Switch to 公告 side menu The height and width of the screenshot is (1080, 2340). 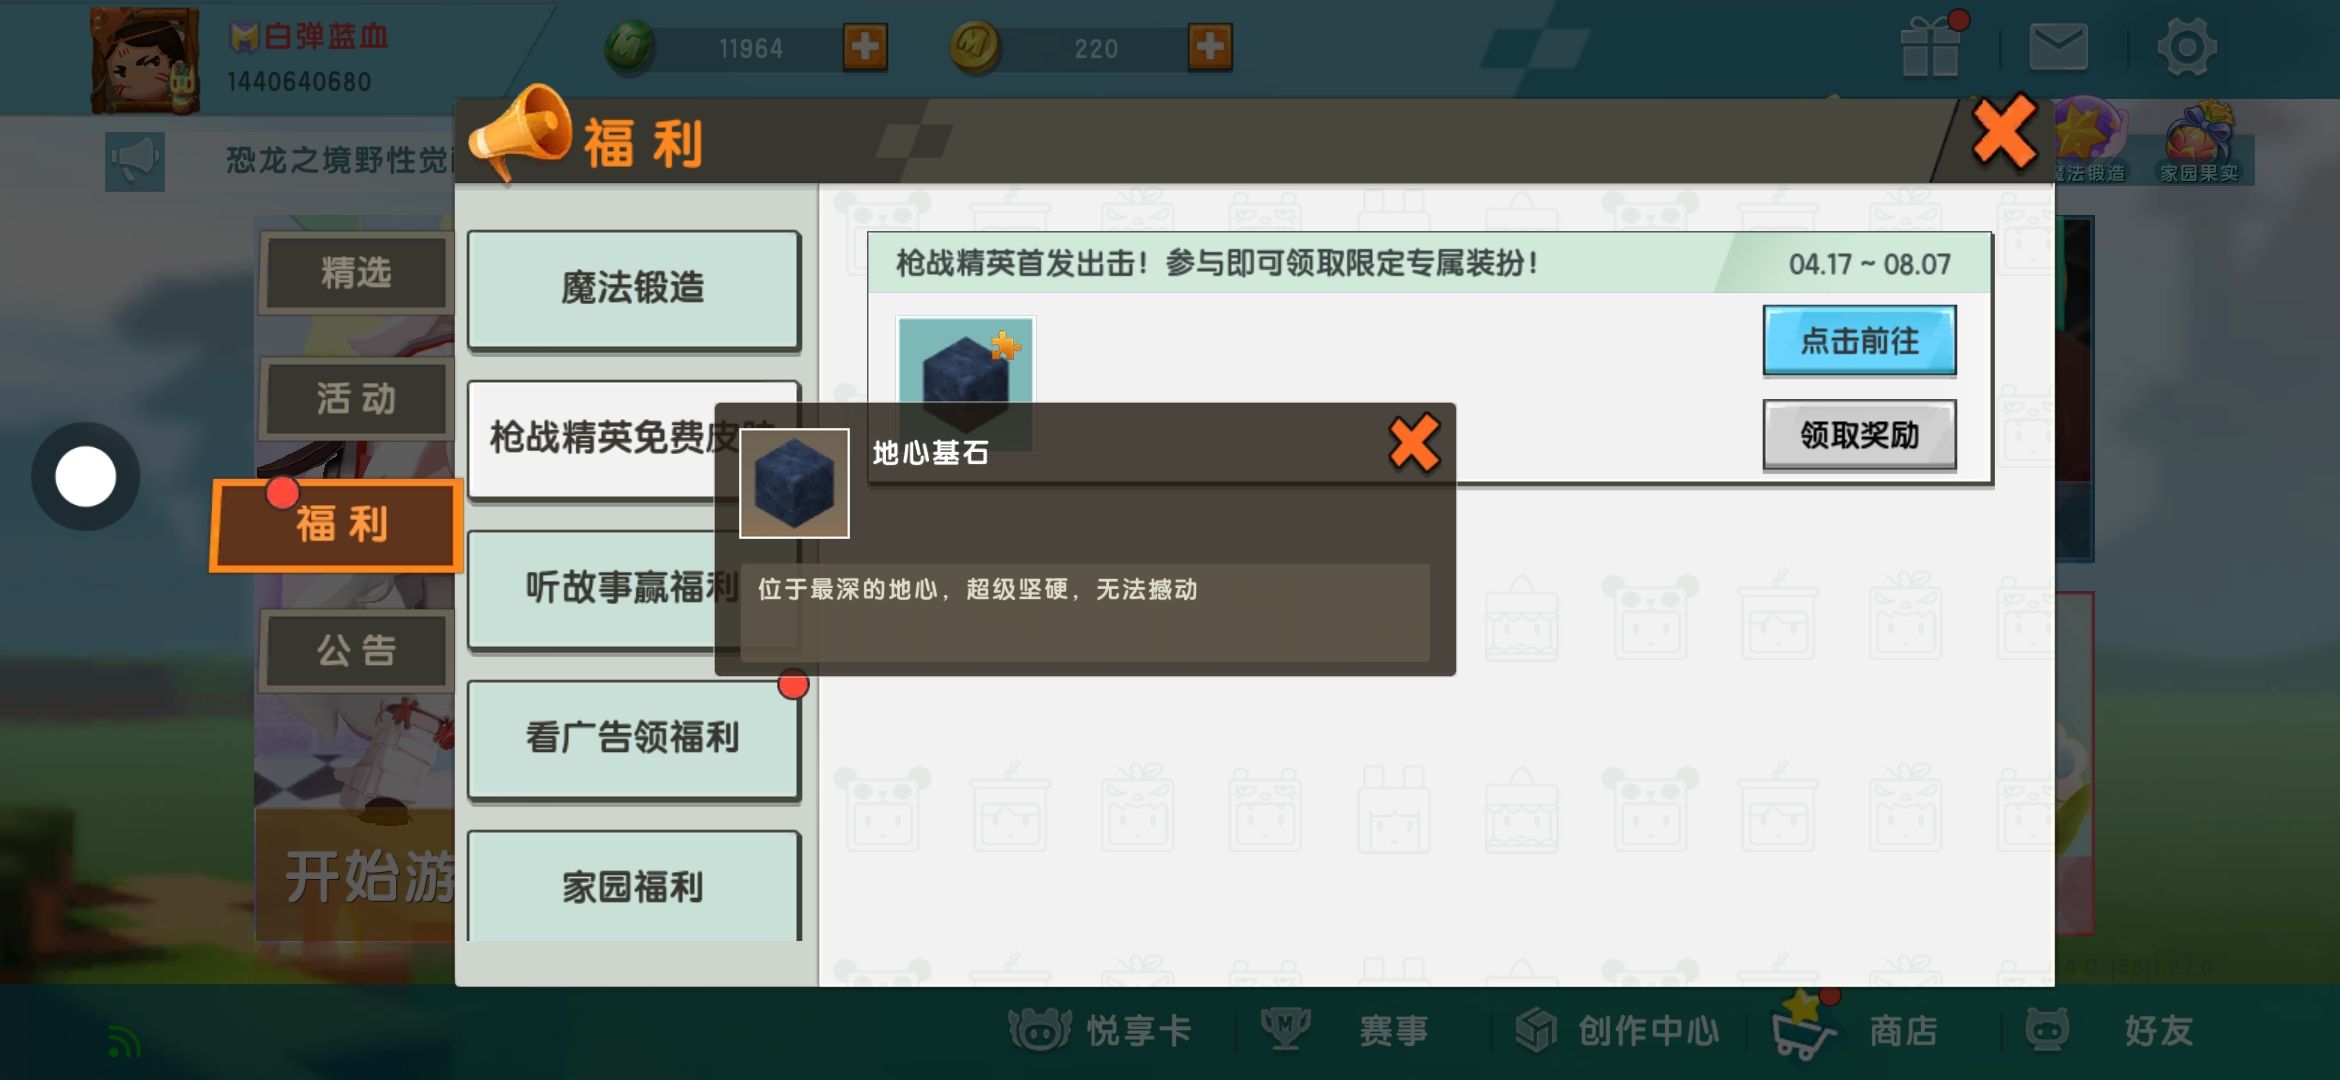356,651
